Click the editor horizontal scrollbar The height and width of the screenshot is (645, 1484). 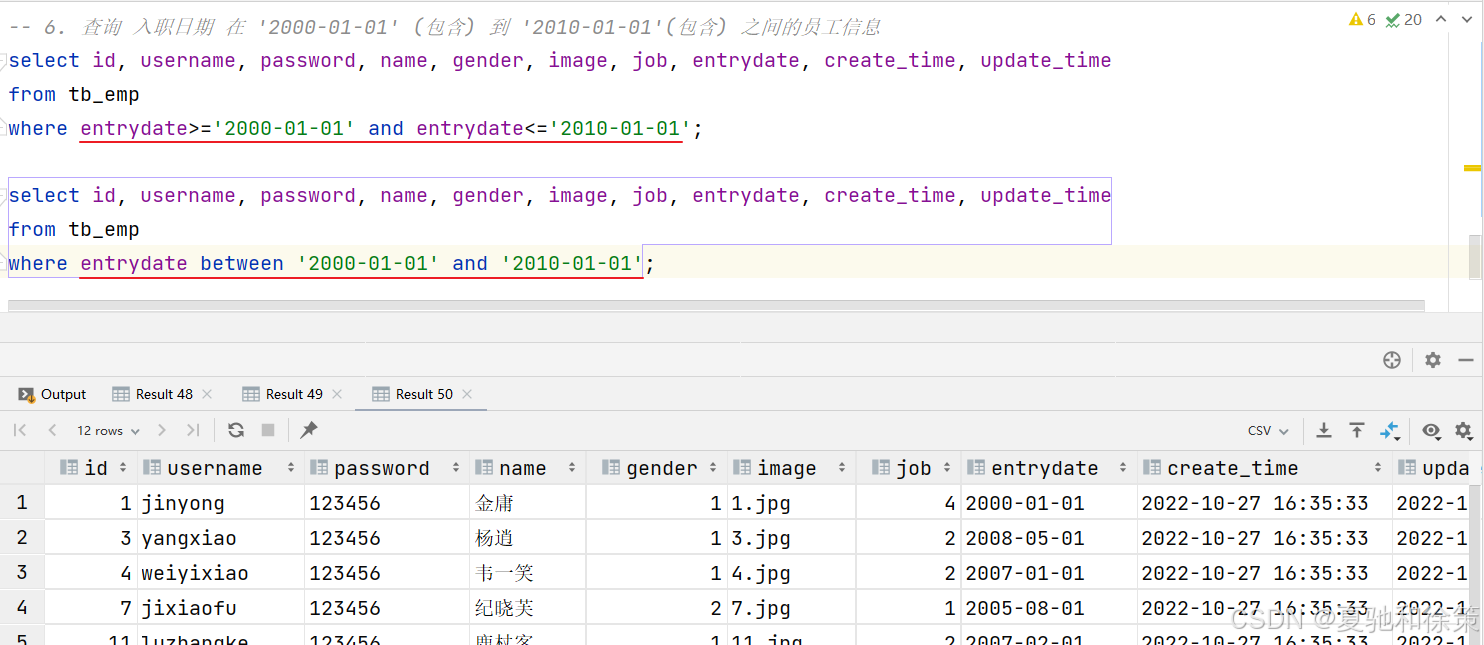point(716,304)
